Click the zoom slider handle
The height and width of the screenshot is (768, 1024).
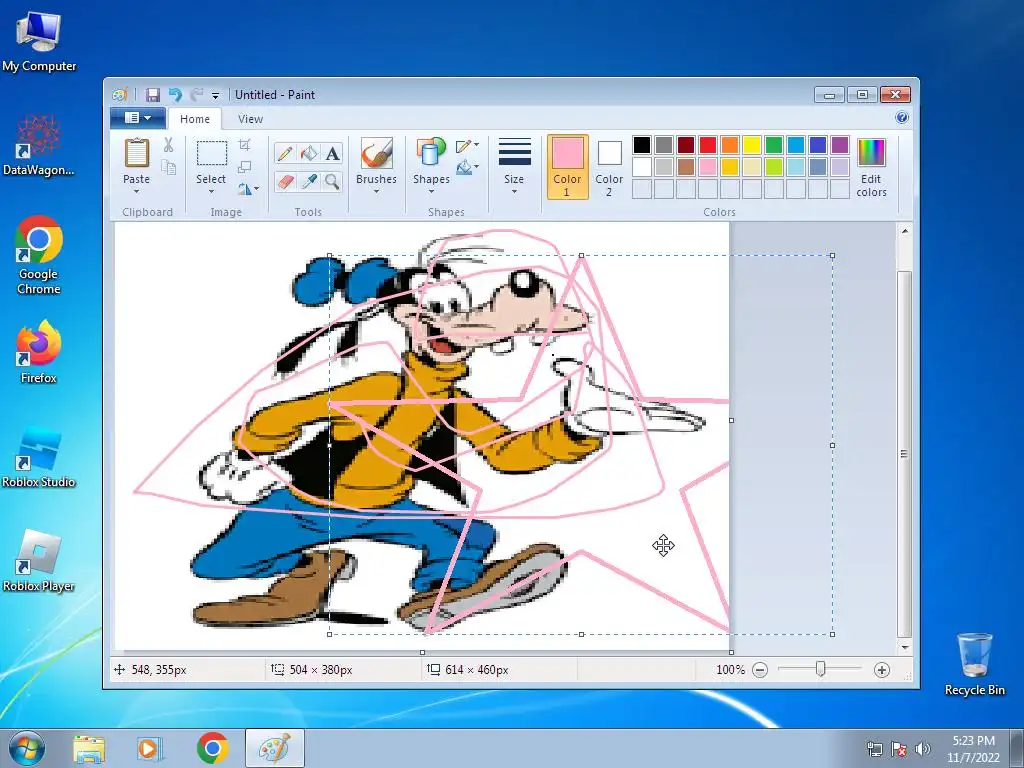821,669
